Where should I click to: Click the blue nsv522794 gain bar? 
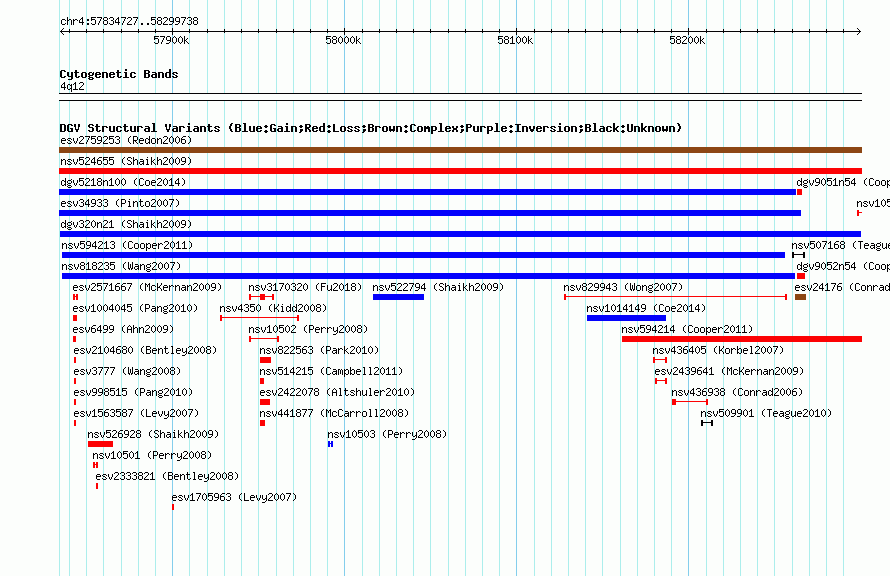pyautogui.click(x=398, y=297)
